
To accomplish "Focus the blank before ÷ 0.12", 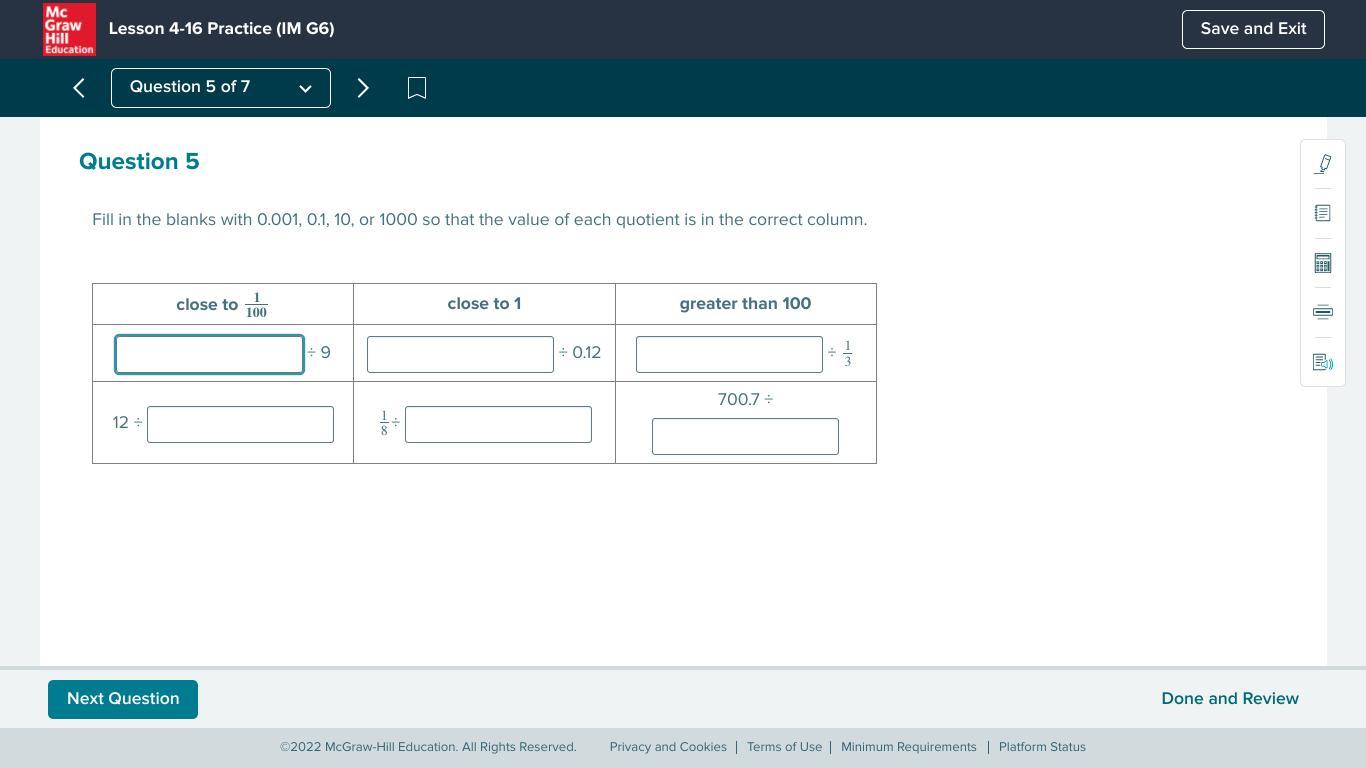I will (x=460, y=354).
